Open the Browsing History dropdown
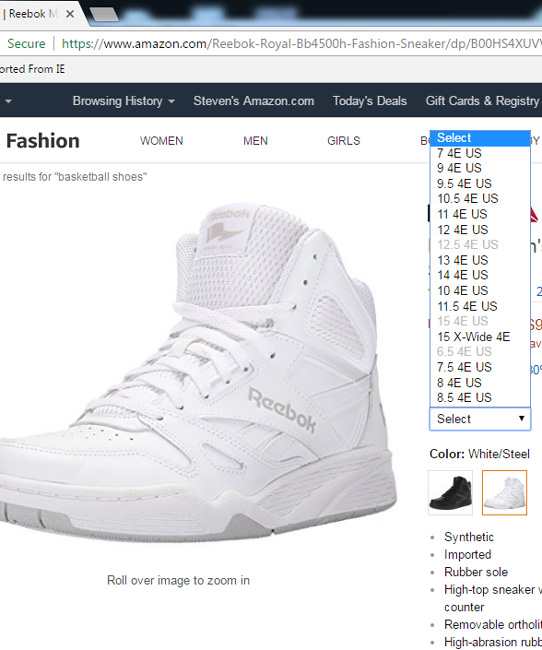 pyautogui.click(x=123, y=101)
